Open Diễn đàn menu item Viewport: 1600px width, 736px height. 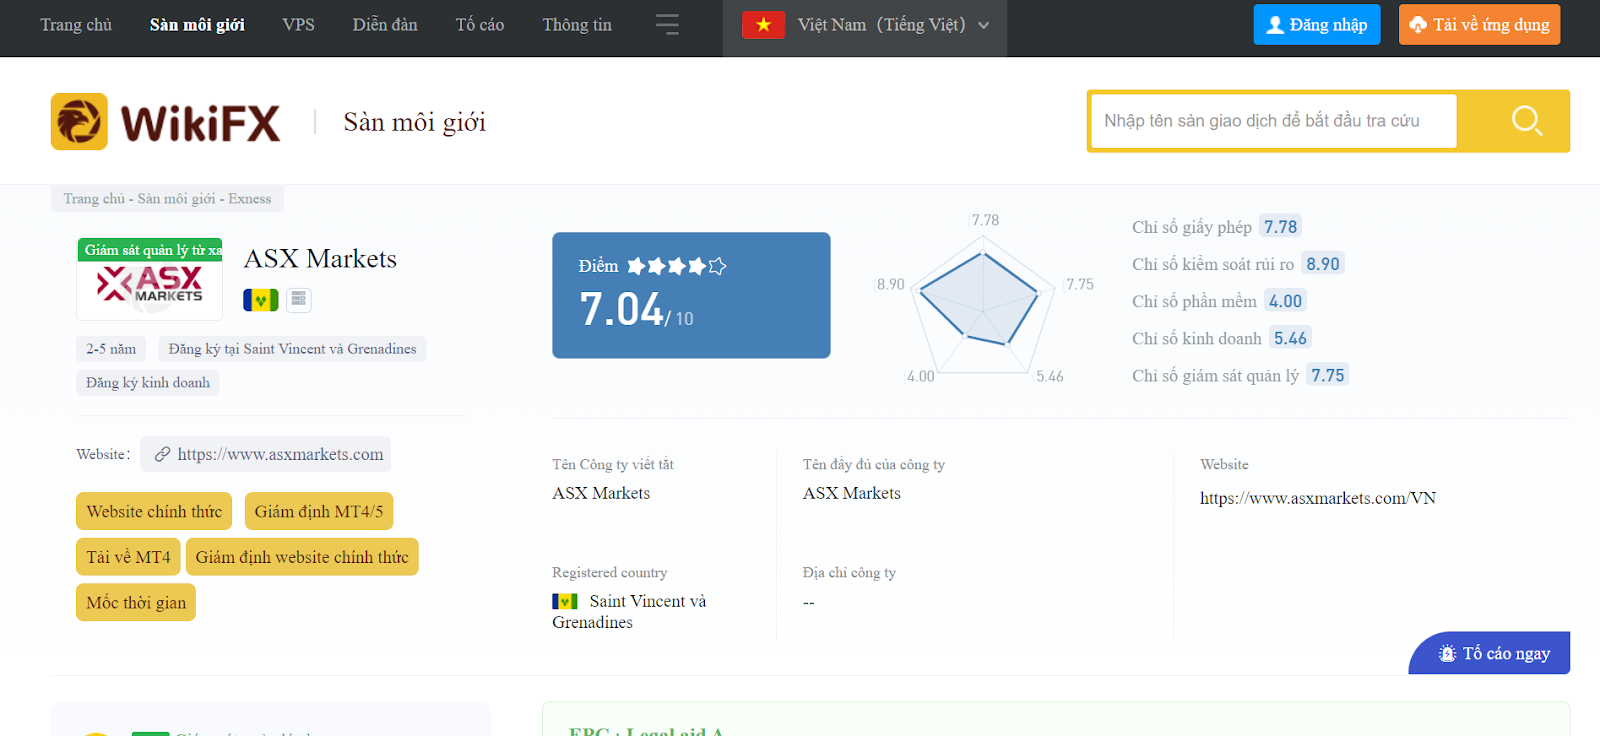click(385, 25)
